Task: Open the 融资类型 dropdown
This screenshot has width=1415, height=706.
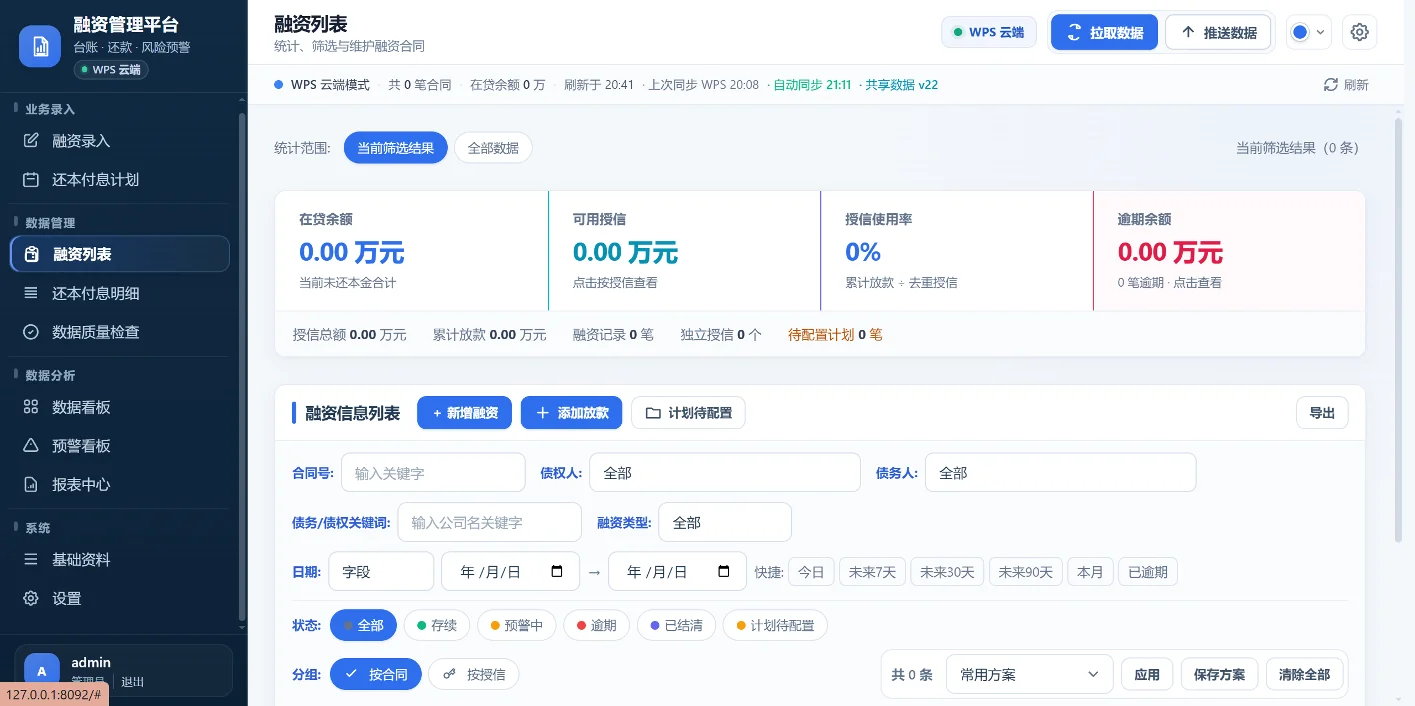Action: point(725,522)
